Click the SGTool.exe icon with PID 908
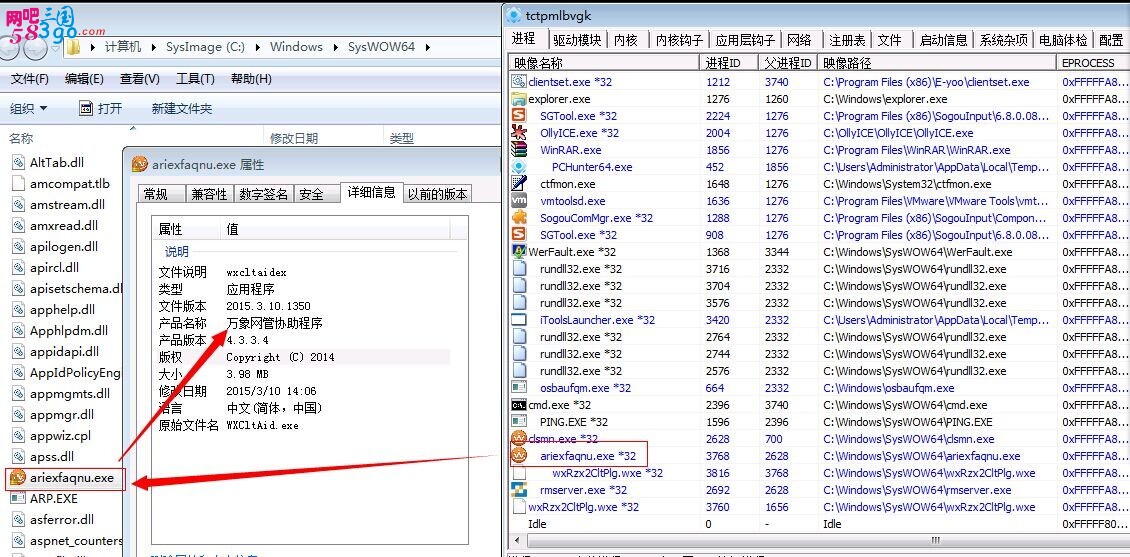This screenshot has height=557, width=1130. pyautogui.click(x=519, y=235)
